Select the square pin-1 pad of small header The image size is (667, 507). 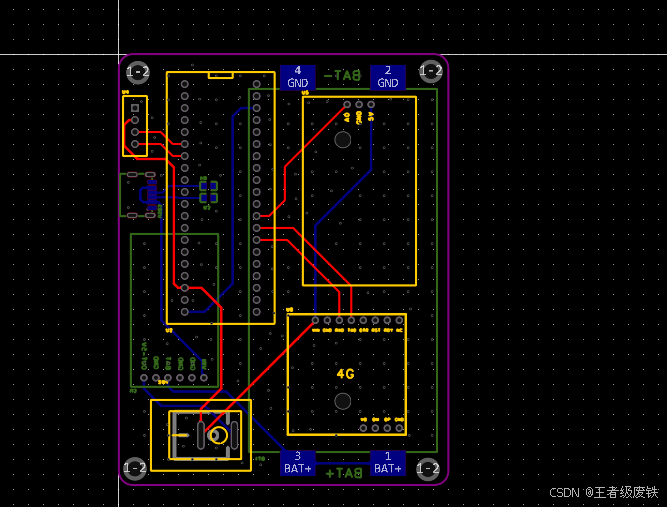point(135,108)
